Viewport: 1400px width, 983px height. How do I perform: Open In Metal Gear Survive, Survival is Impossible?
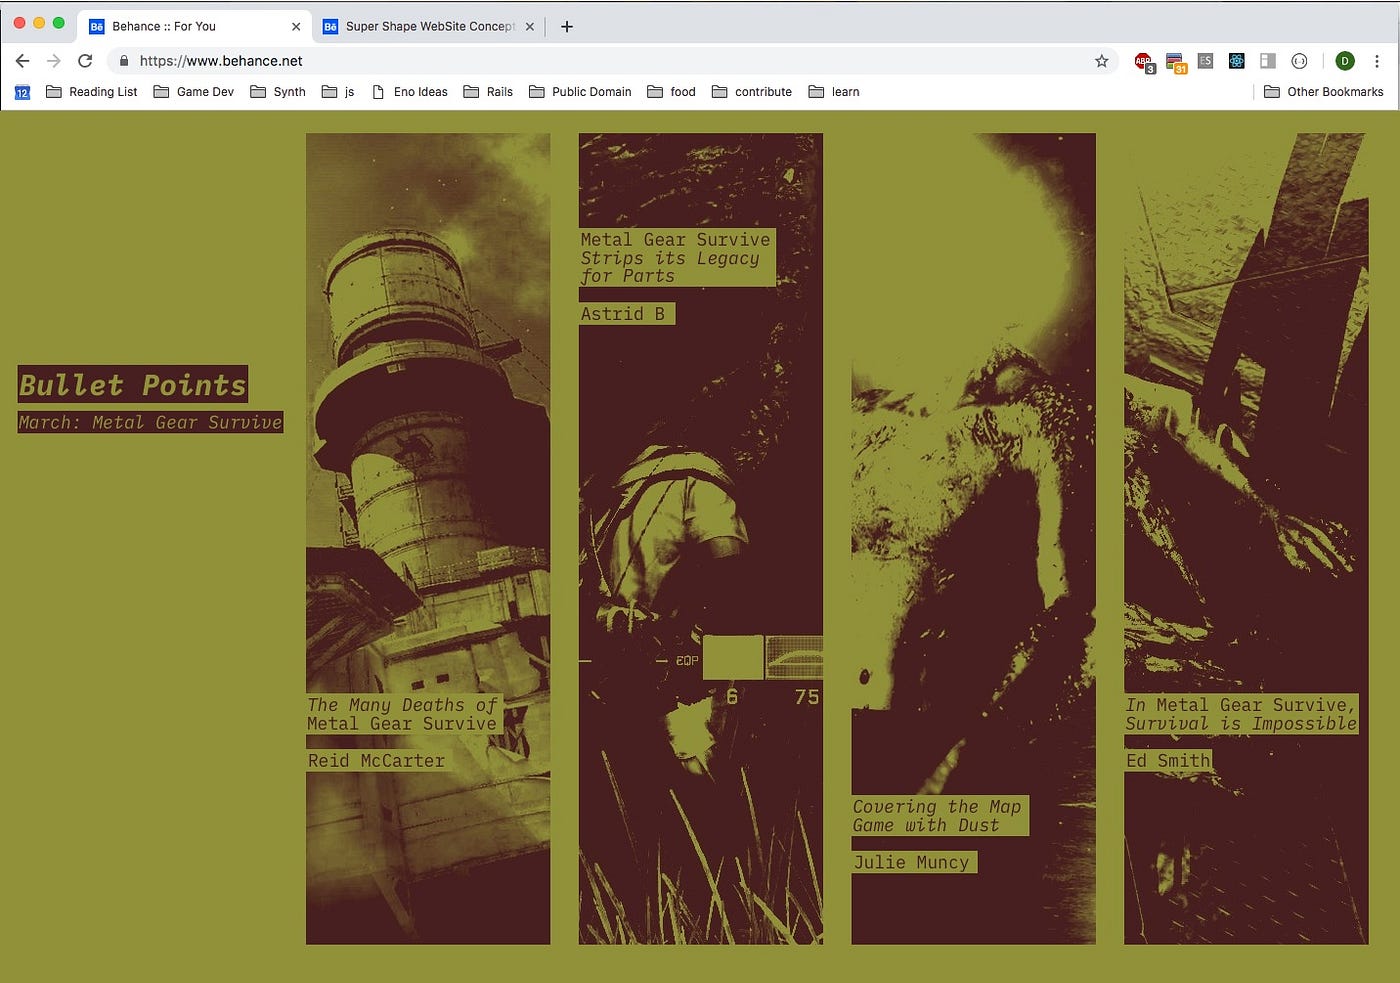[x=1241, y=714]
